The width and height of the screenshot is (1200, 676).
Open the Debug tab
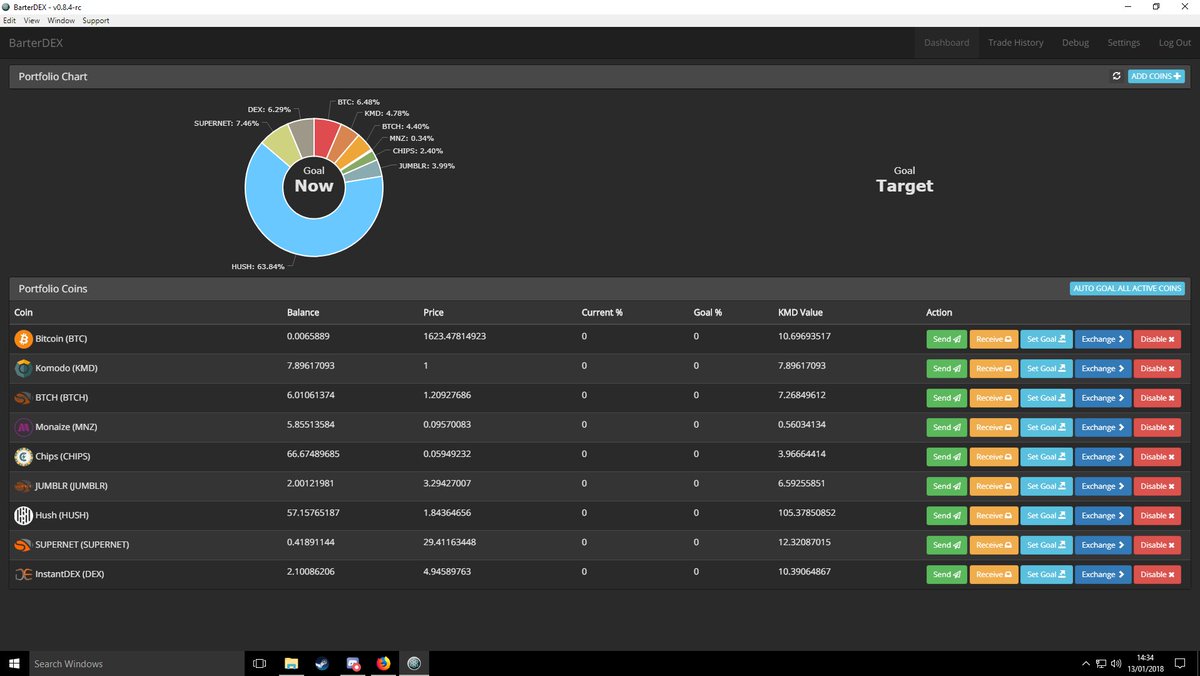(1075, 43)
